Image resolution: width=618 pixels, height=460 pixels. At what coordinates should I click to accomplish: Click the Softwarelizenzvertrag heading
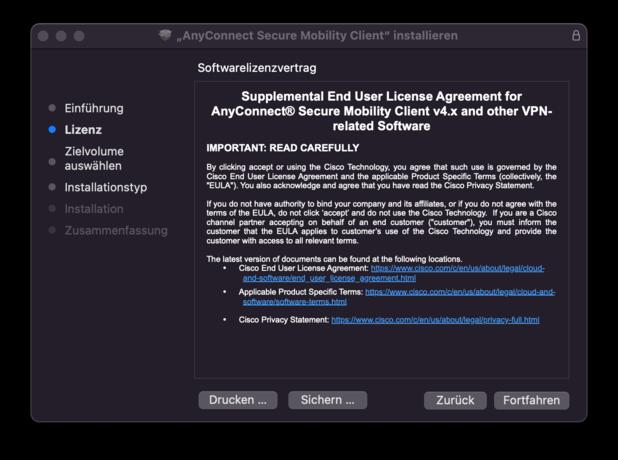coord(257,68)
